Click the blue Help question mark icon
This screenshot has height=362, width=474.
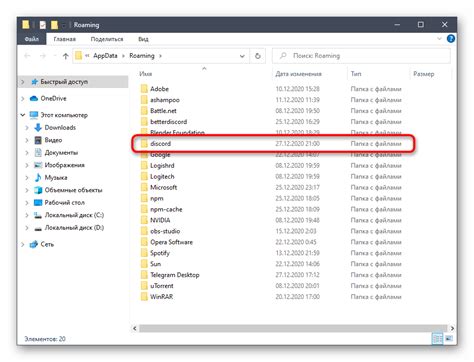(x=451, y=39)
